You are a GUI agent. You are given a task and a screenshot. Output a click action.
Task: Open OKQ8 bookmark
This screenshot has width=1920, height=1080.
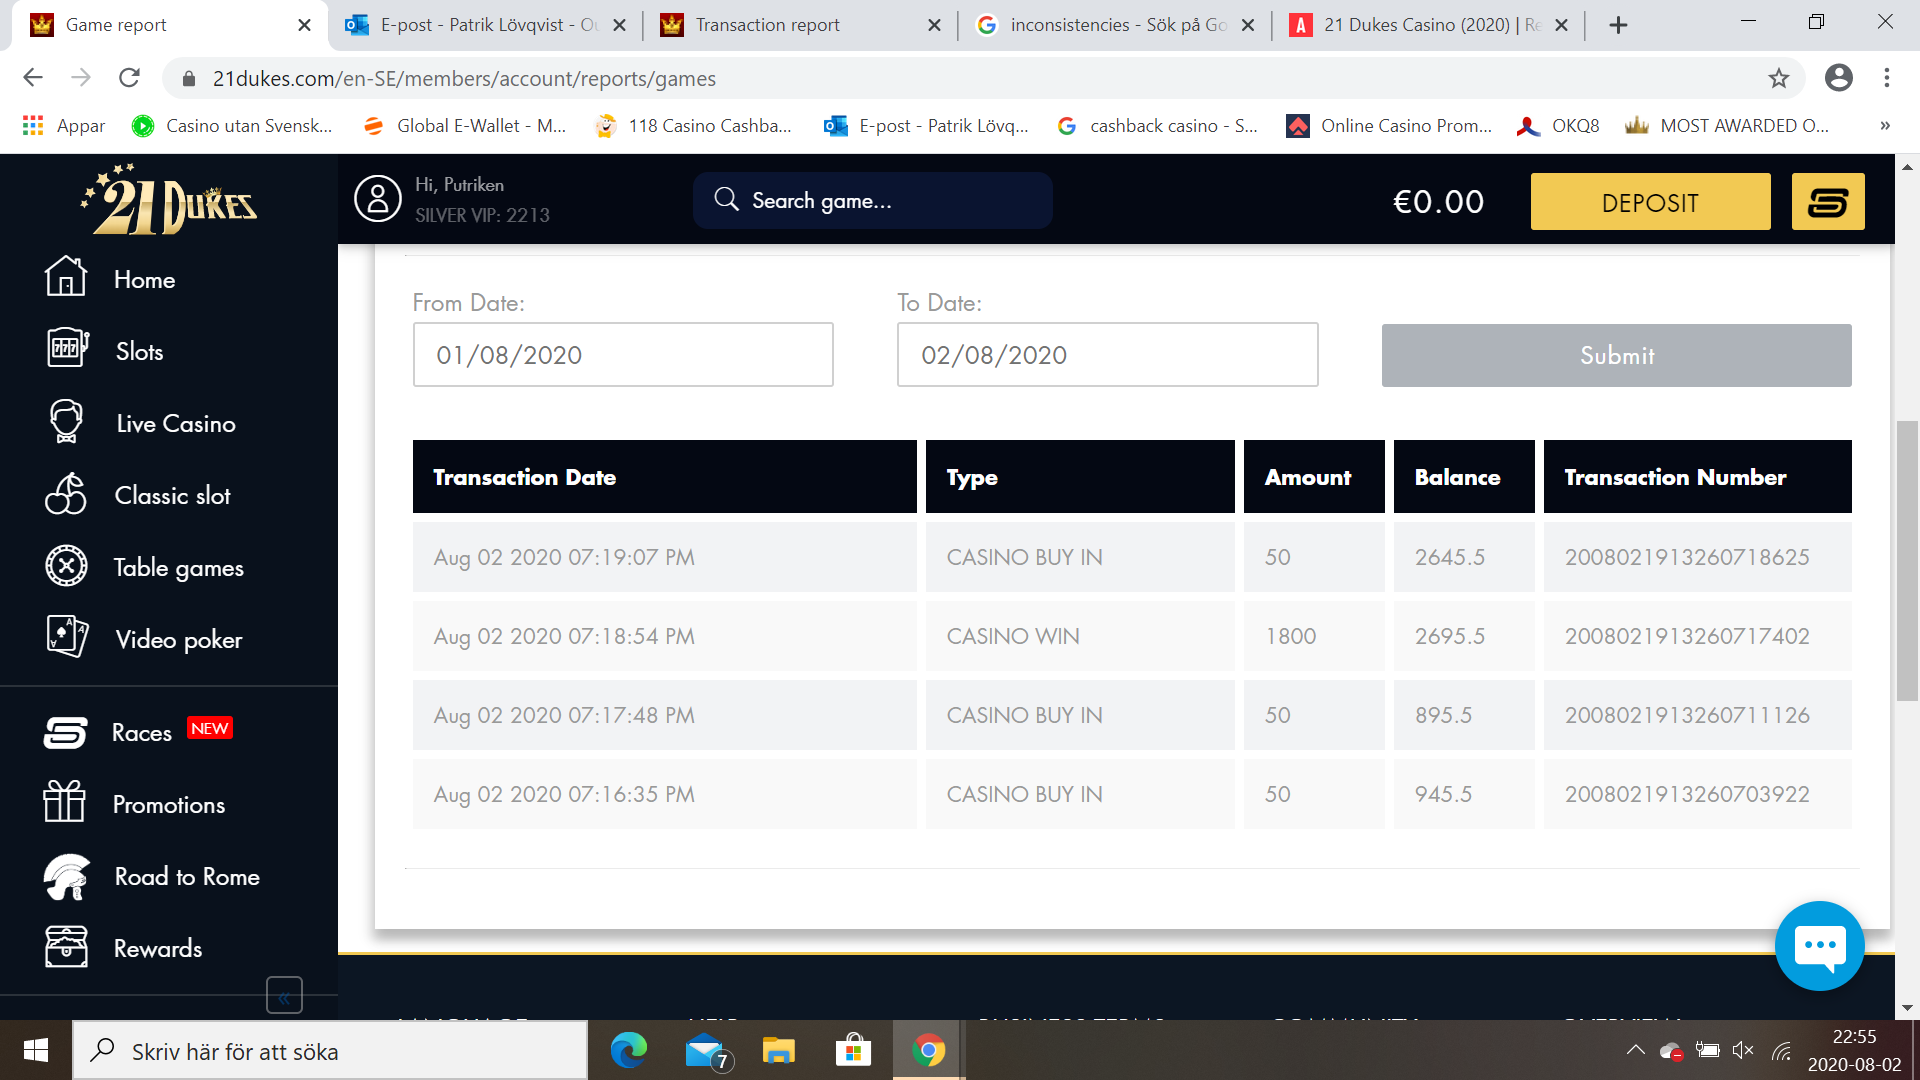point(1559,126)
